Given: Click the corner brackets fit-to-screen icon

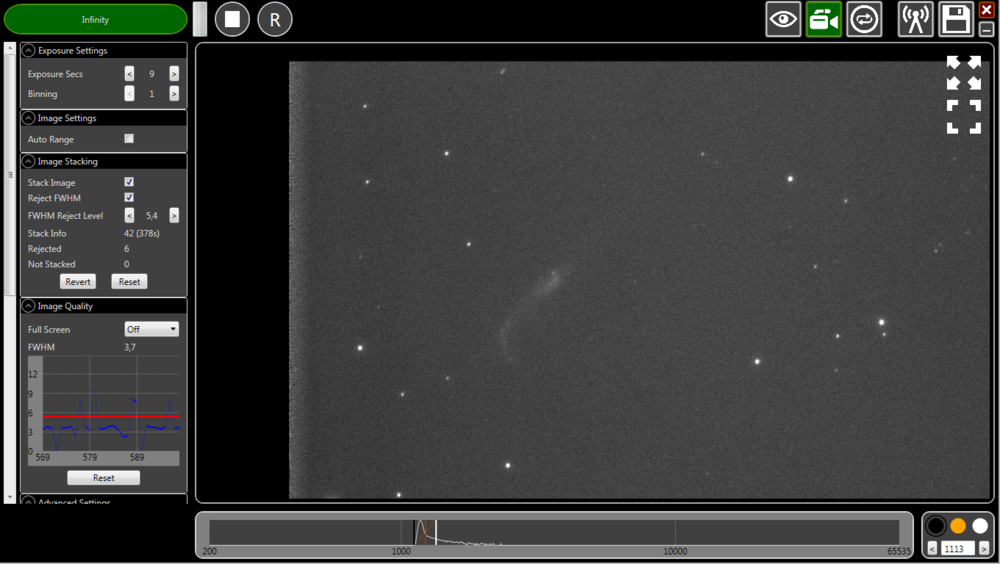Looking at the screenshot, I should [964, 117].
